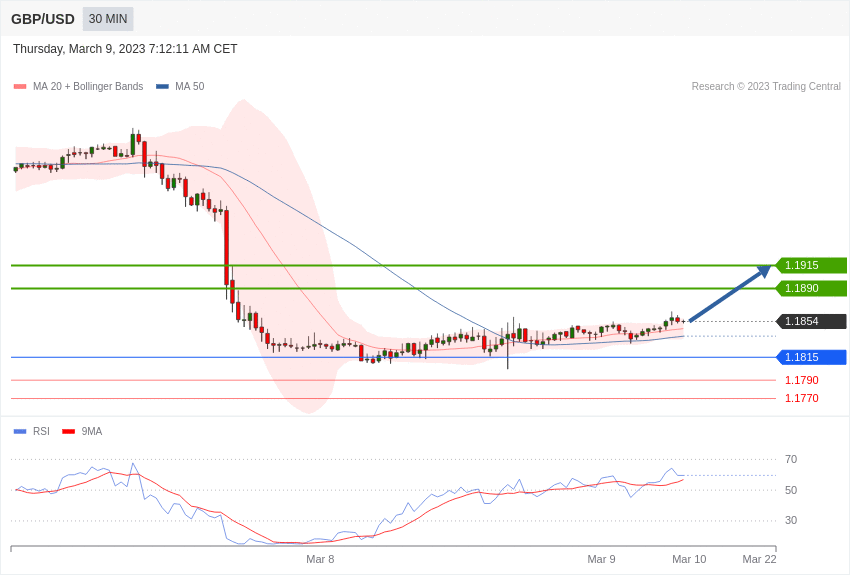The image size is (850, 576).
Task: Click the blue RSI legend swatch
Action: point(20,431)
